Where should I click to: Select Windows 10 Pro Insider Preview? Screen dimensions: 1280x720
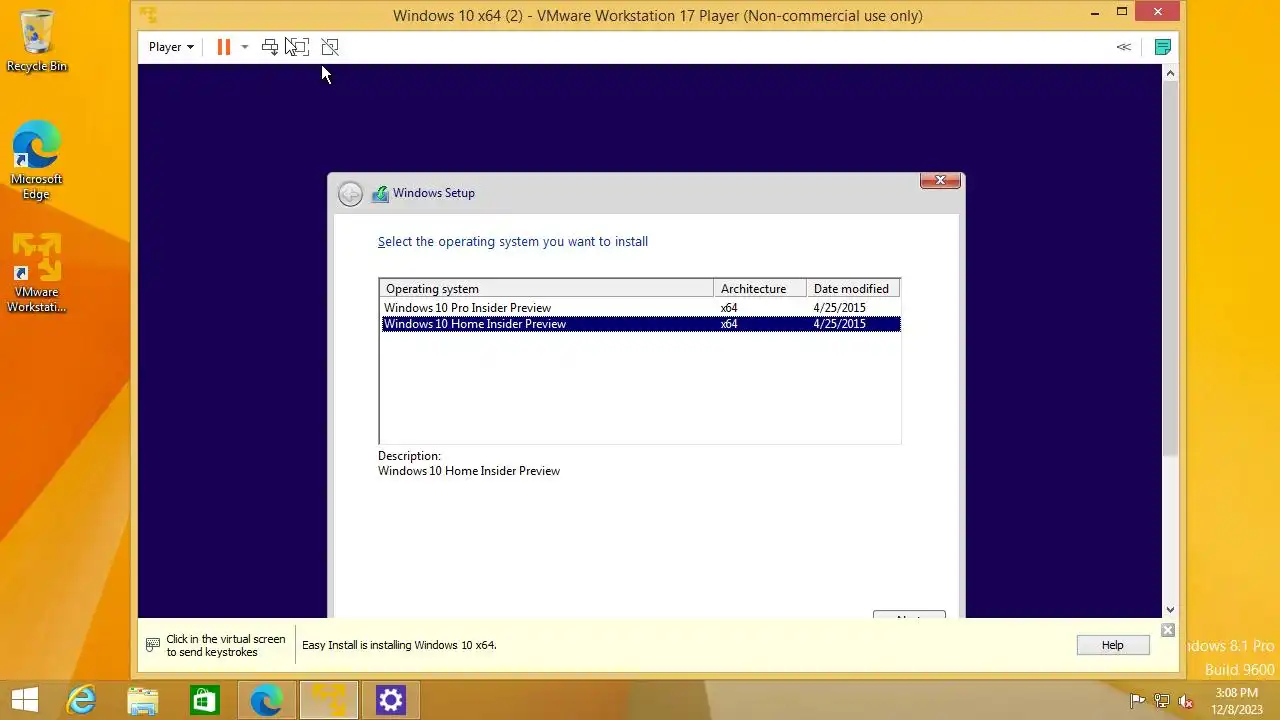point(640,308)
